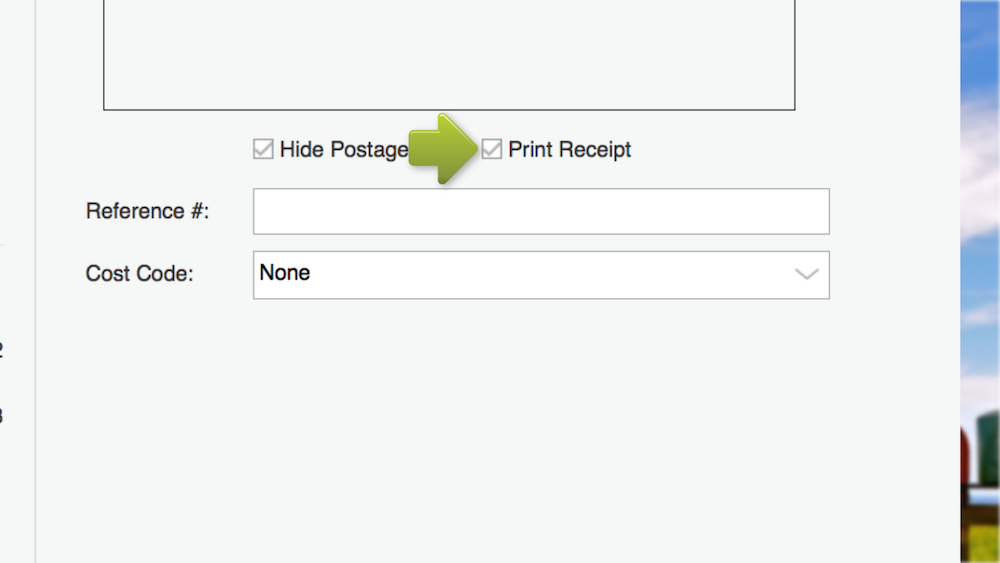Viewport: 1000px width, 563px height.
Task: Click the Reference # field label
Action: click(x=148, y=212)
